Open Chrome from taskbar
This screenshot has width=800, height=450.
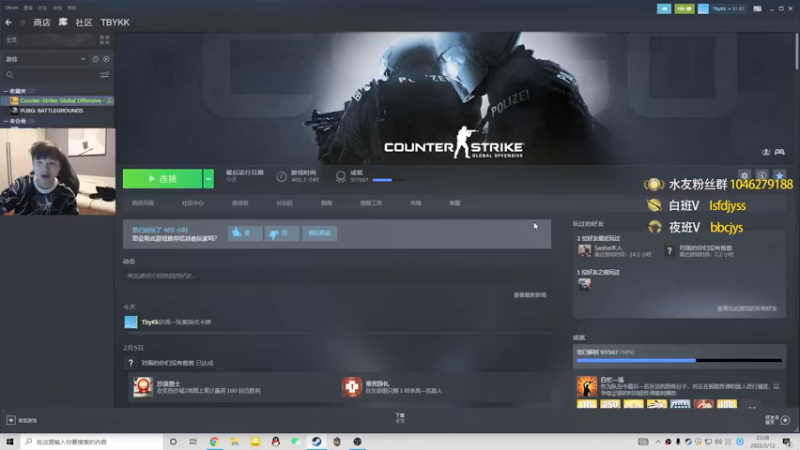click(214, 441)
